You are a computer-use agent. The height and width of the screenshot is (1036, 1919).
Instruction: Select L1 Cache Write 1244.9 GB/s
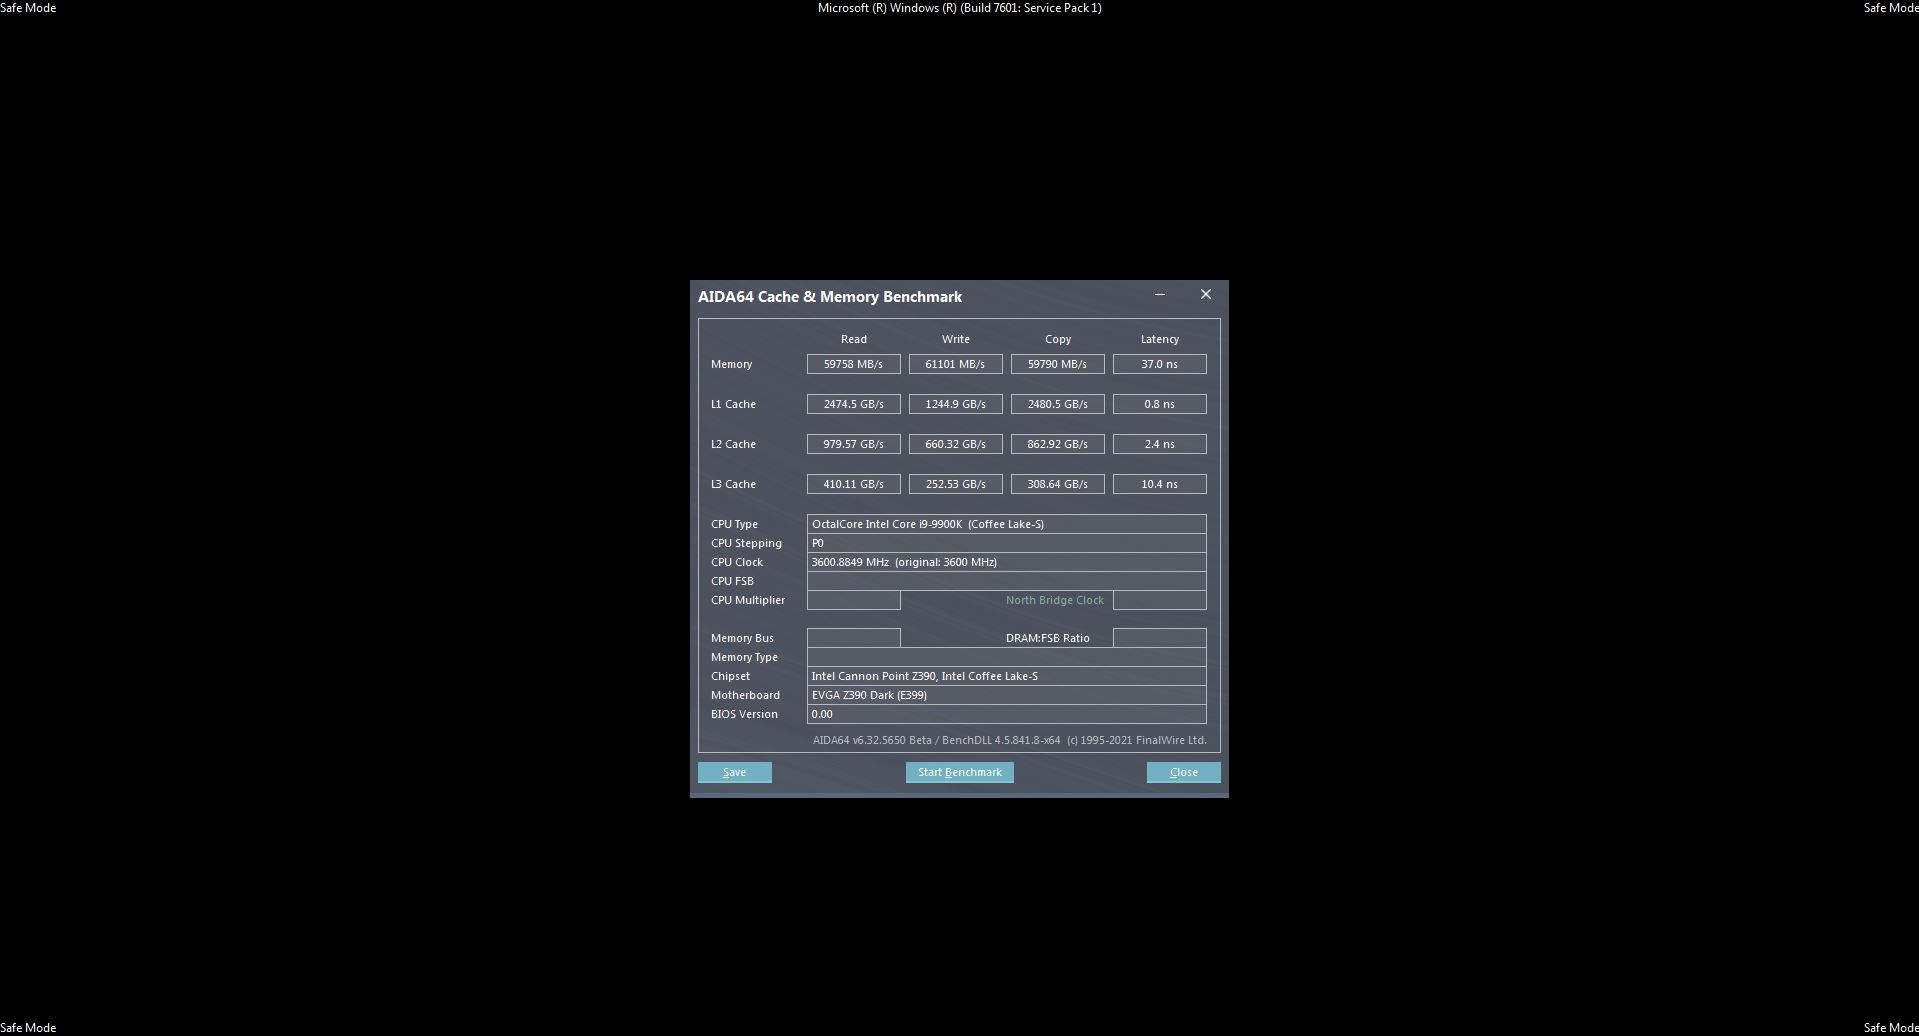[955, 404]
